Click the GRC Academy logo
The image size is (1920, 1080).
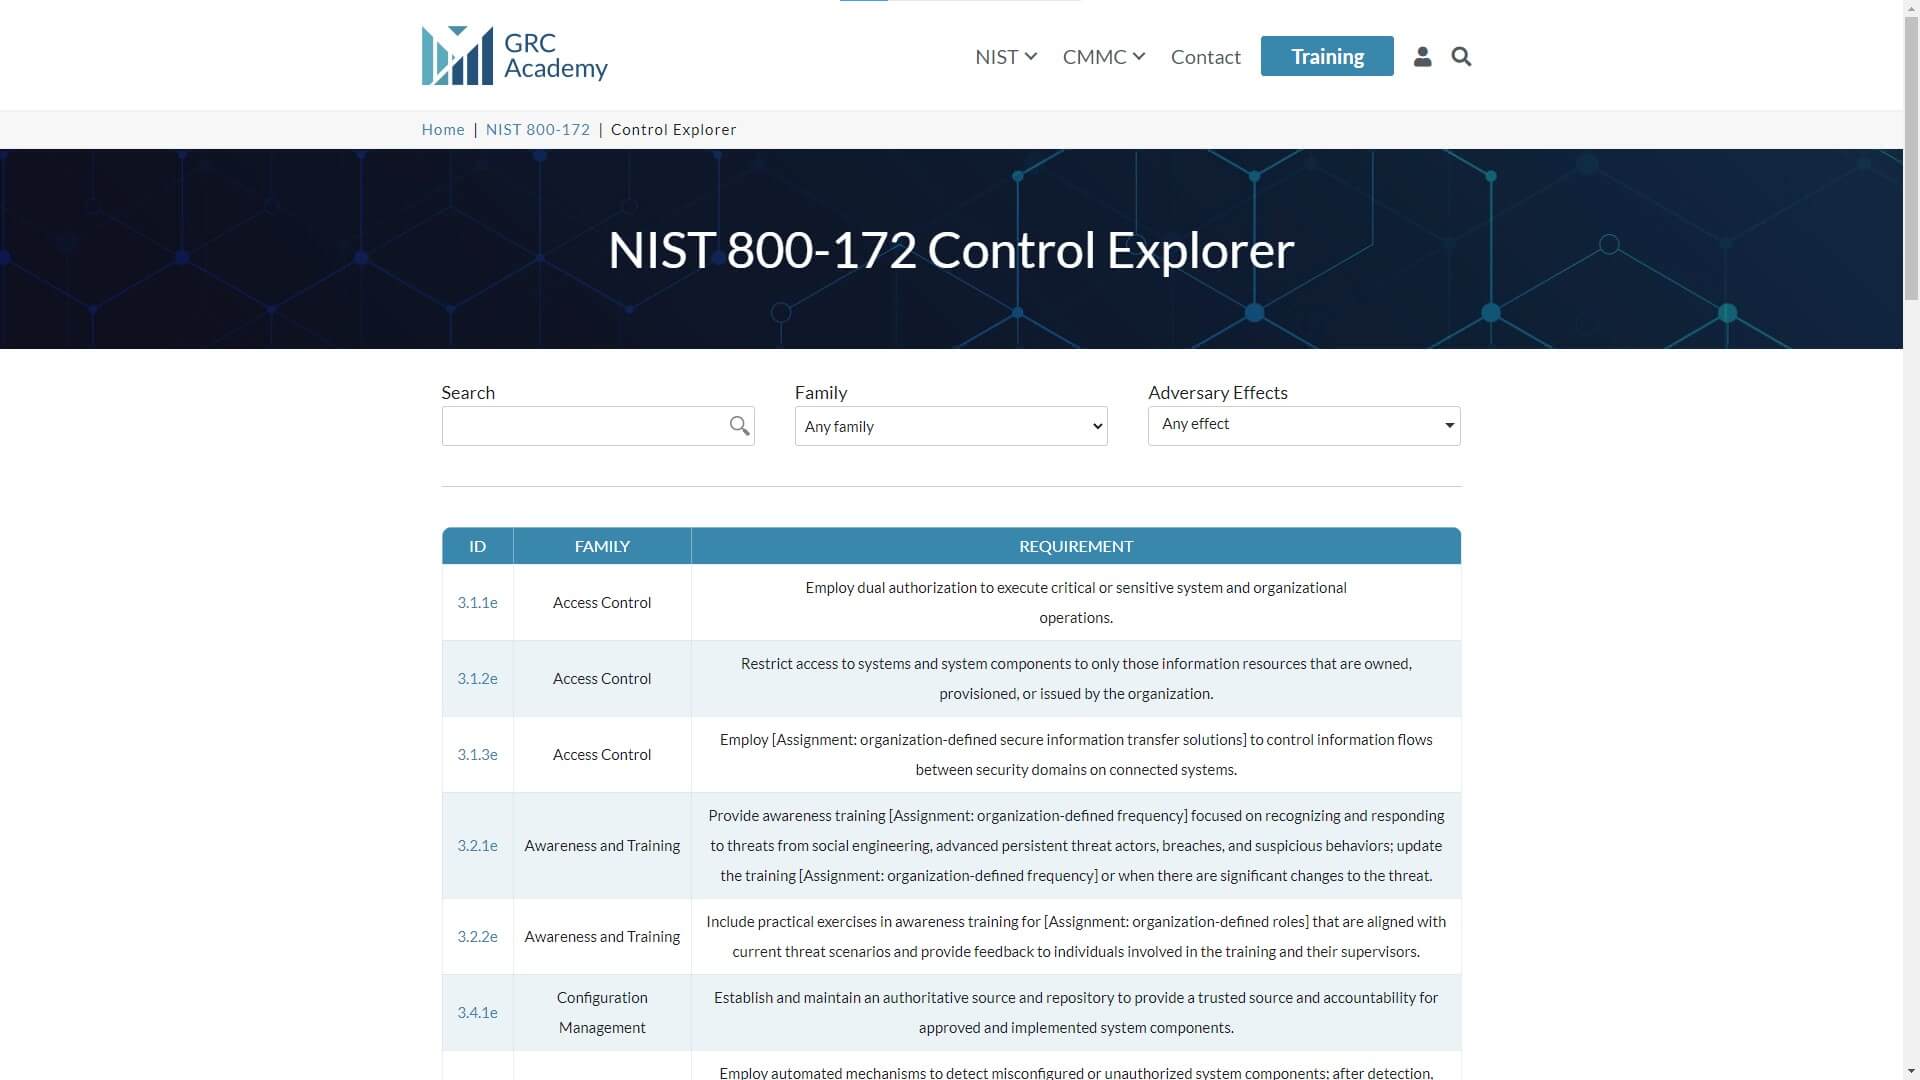tap(514, 55)
